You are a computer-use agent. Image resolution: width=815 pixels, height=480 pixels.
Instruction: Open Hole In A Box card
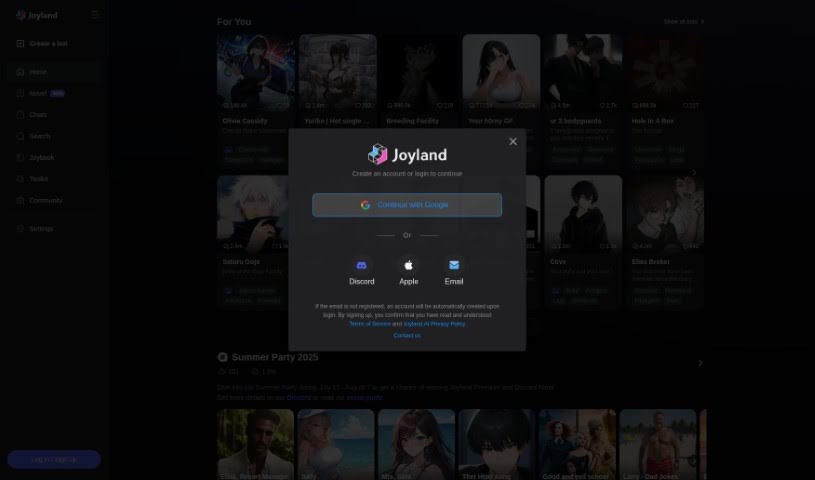pos(665,101)
